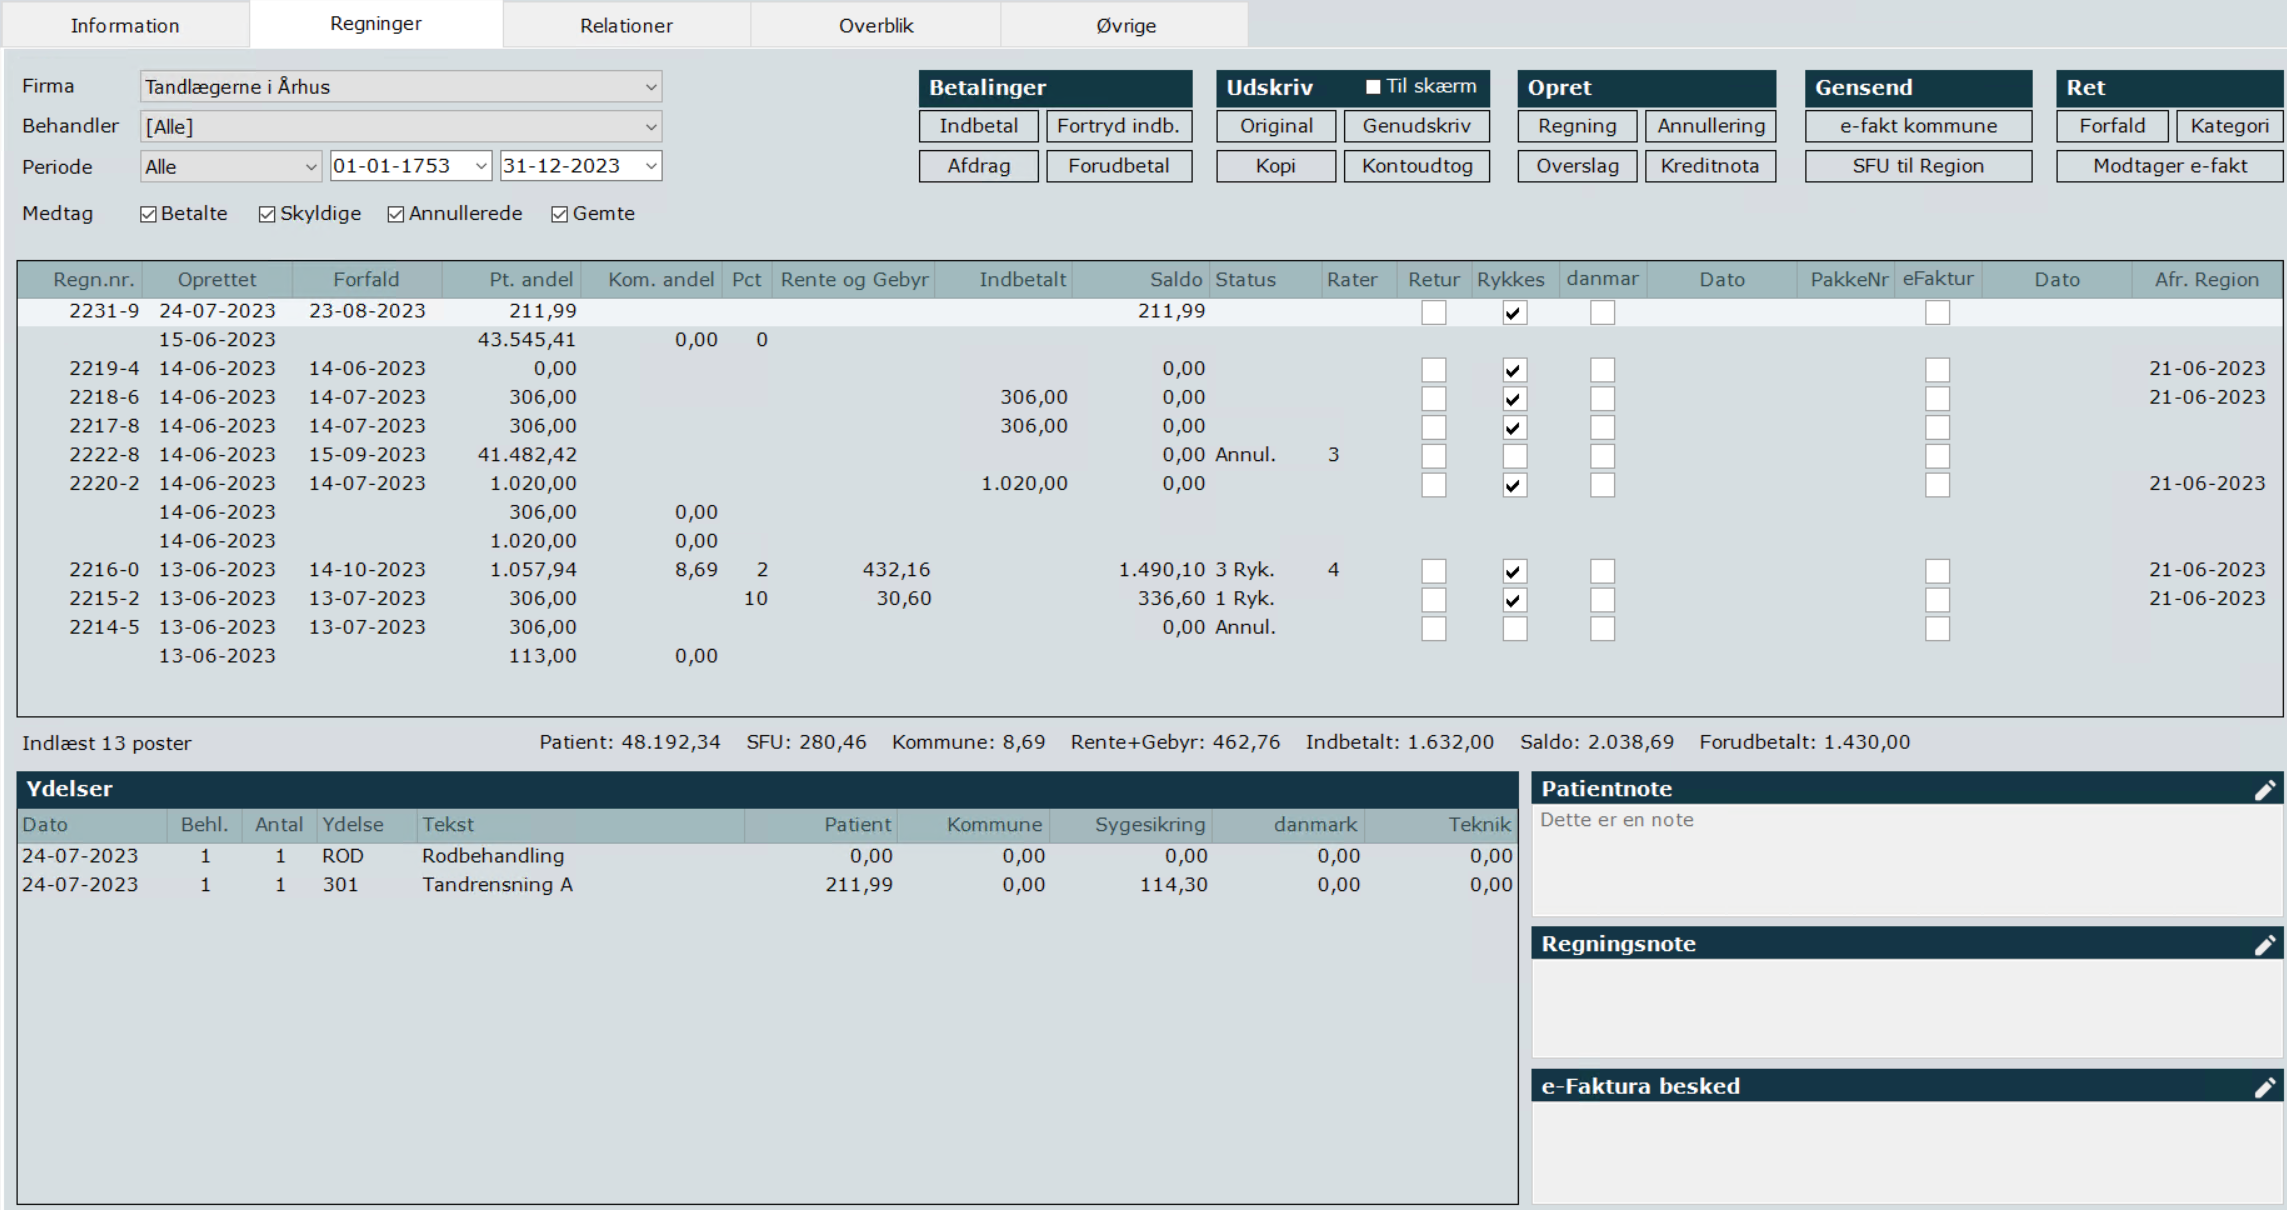2287x1210 pixels.
Task: Uncheck the Skyldige filter
Action: point(266,214)
